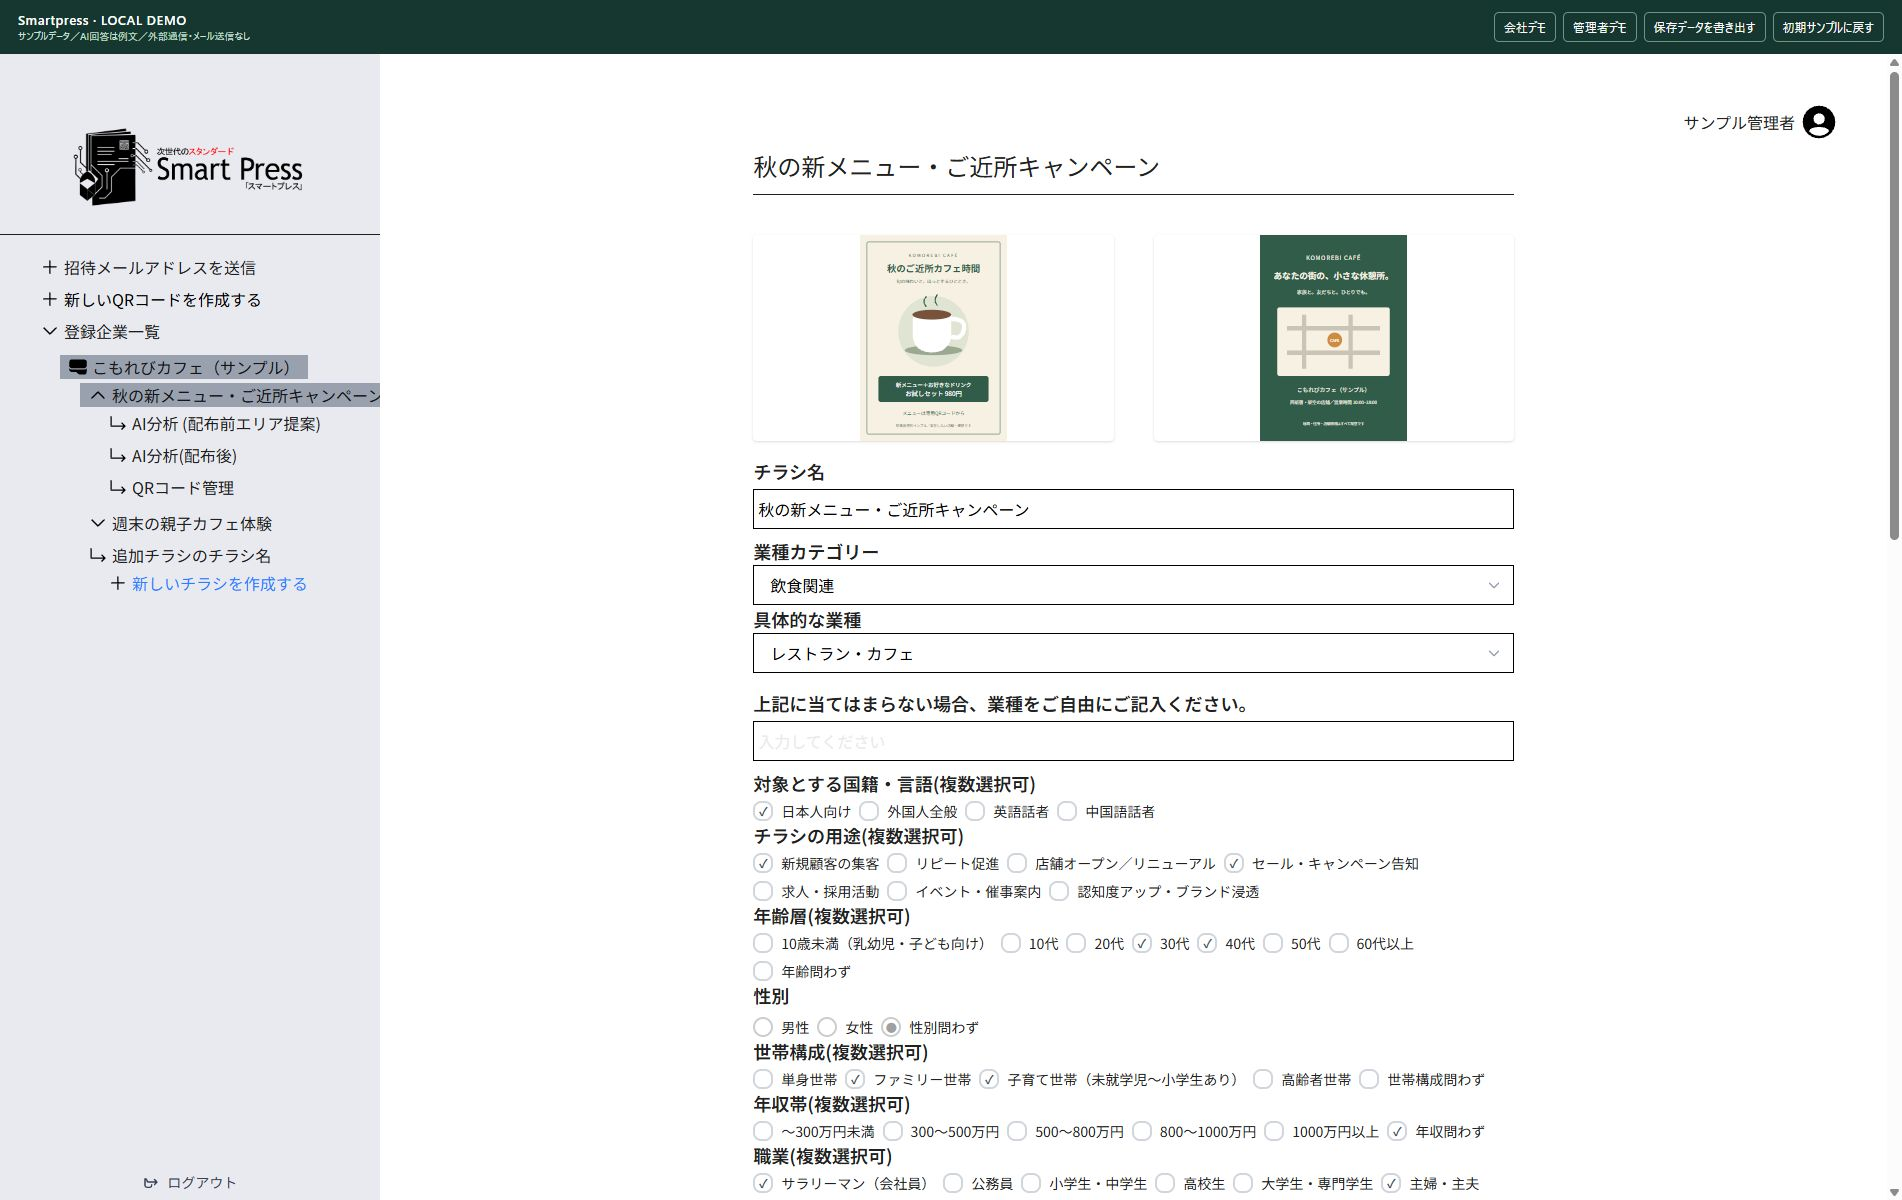
Task: Click the Smart Press logo
Action: (x=189, y=167)
